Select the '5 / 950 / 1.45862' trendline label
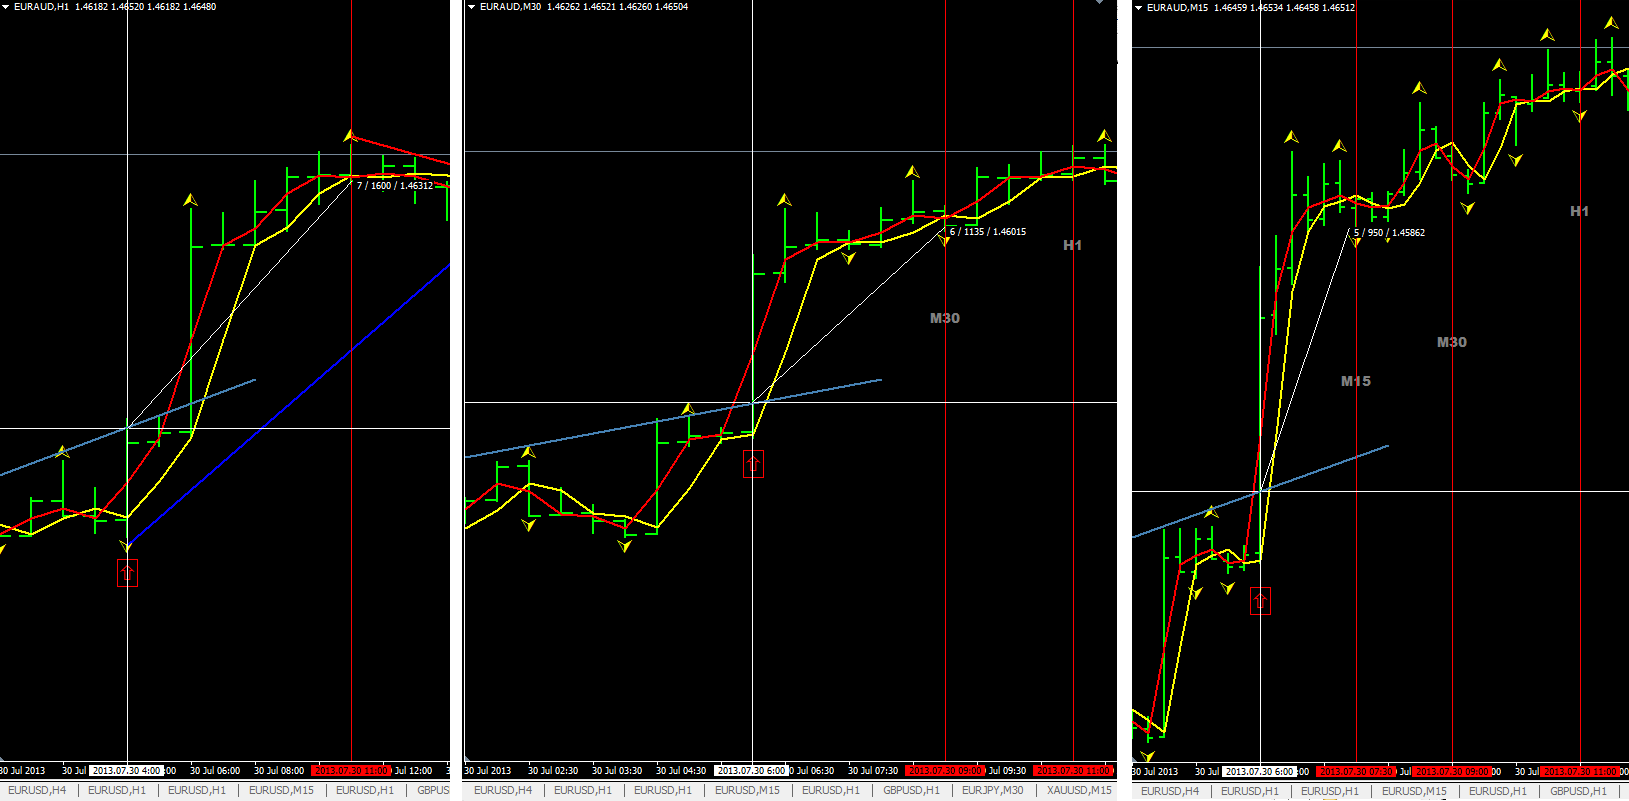Screen dimensions: 1629x801 tap(1389, 233)
